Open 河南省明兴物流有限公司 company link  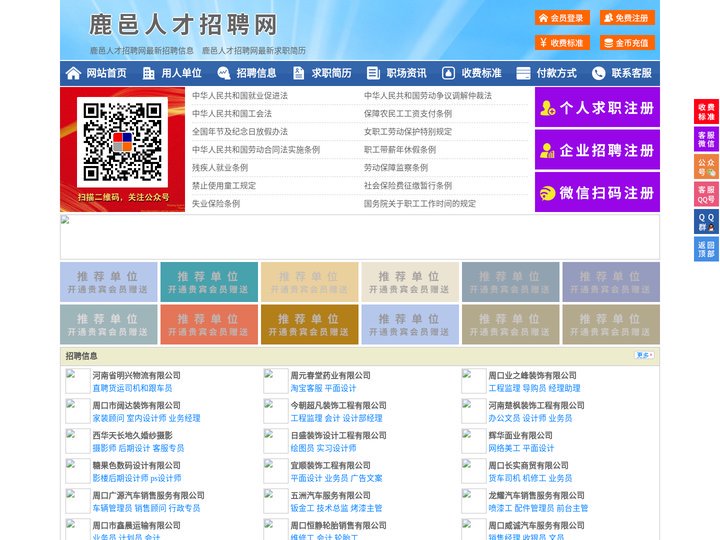[136, 375]
